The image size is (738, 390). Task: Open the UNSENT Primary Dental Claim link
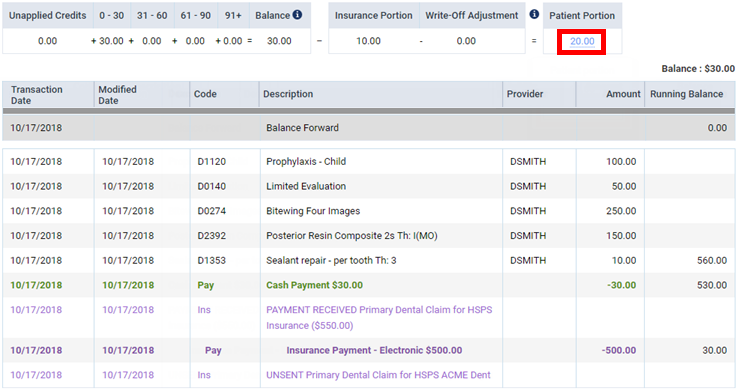coord(378,375)
